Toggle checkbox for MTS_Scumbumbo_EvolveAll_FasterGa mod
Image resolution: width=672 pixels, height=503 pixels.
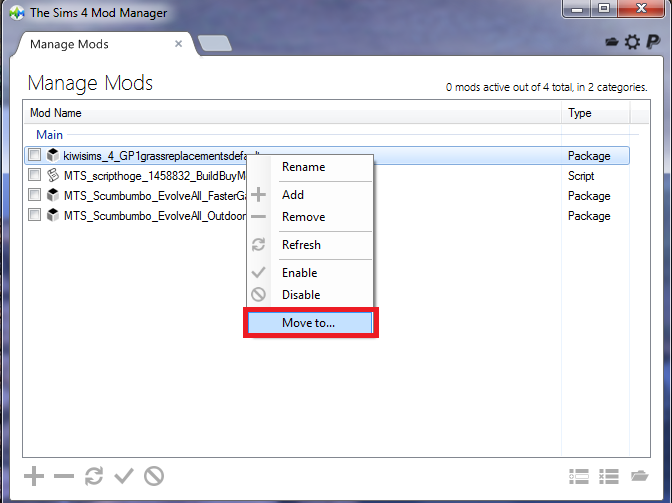pos(34,195)
